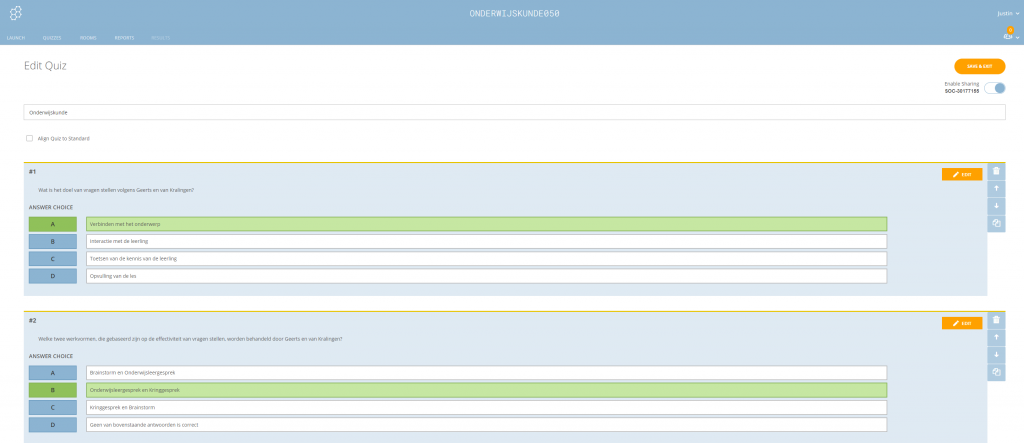Move question #2 up with arrow icon

[996, 338]
